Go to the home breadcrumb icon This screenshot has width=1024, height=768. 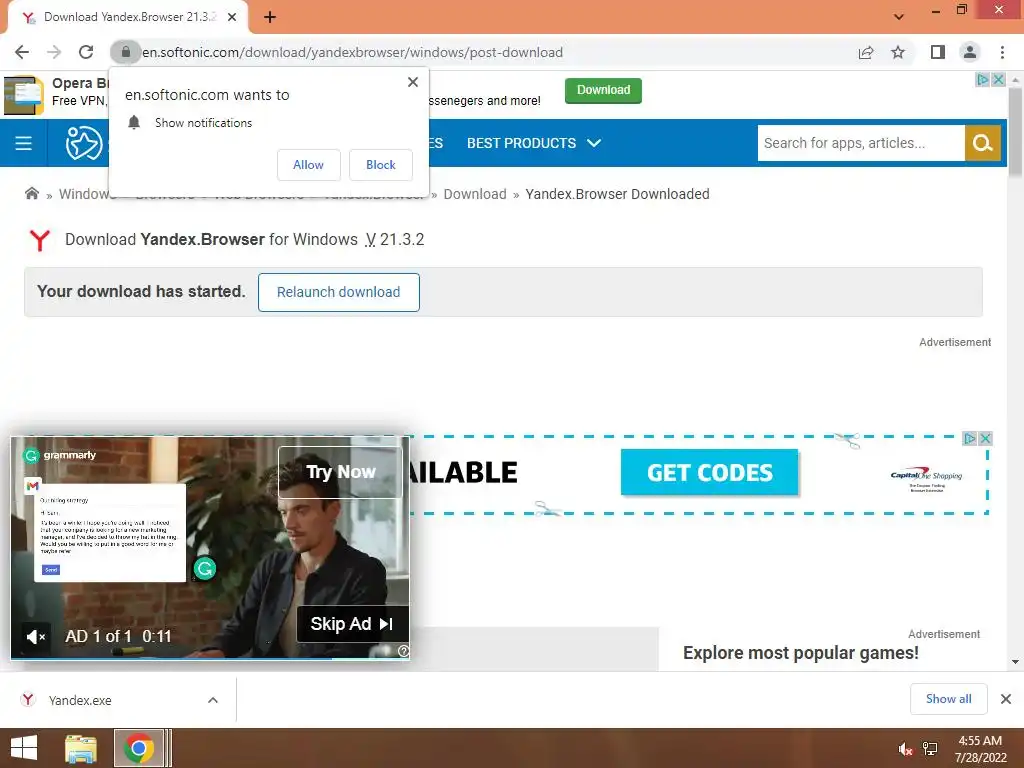(31, 193)
